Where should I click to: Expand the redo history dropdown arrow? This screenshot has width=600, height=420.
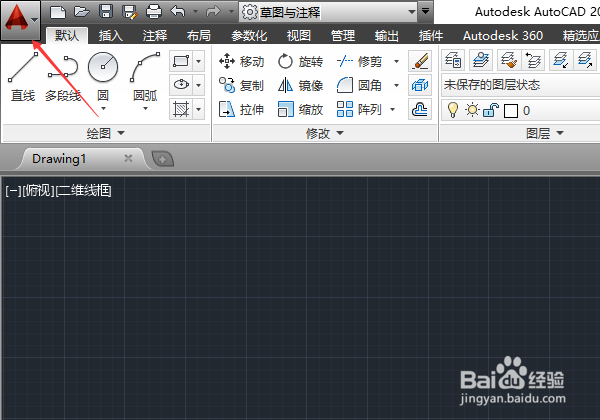[x=231, y=12]
